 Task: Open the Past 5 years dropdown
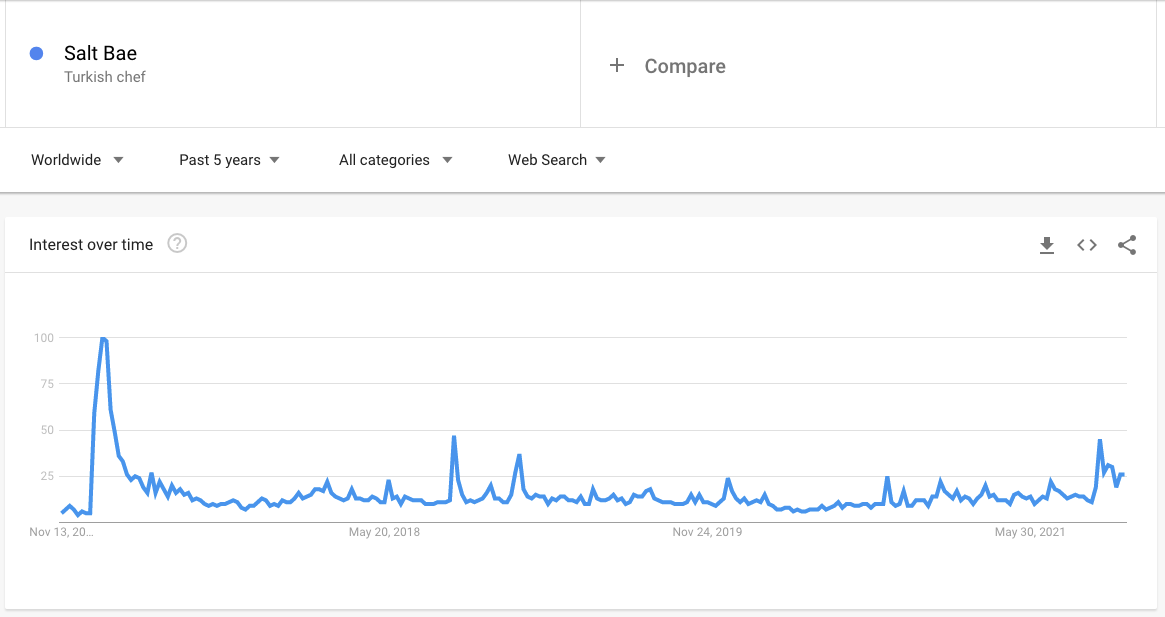point(229,160)
